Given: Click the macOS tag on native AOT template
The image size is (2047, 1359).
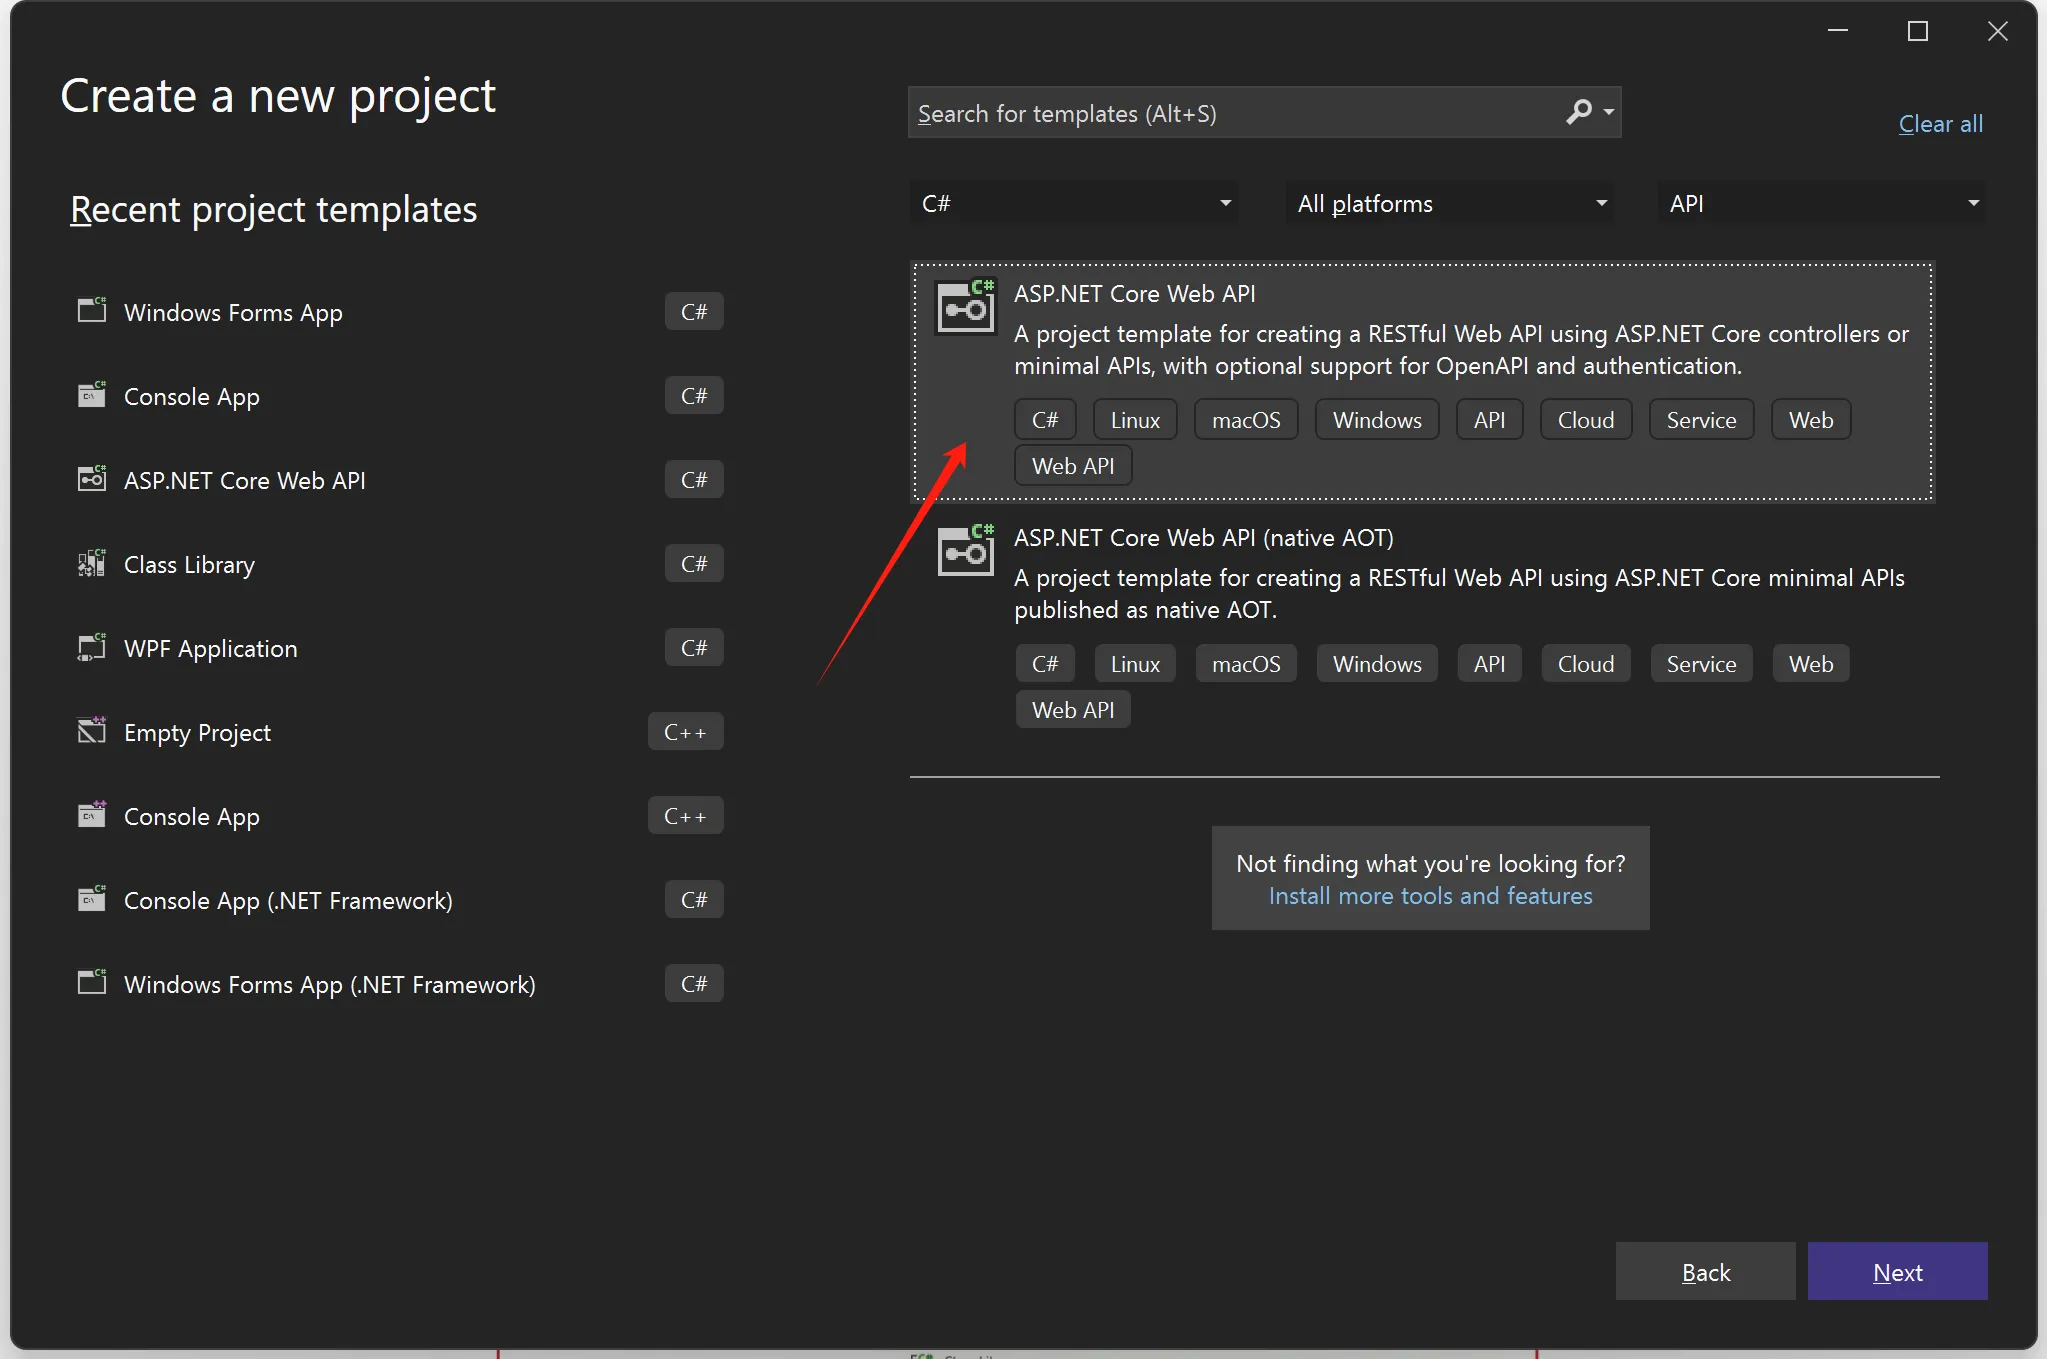Looking at the screenshot, I should click(x=1246, y=664).
